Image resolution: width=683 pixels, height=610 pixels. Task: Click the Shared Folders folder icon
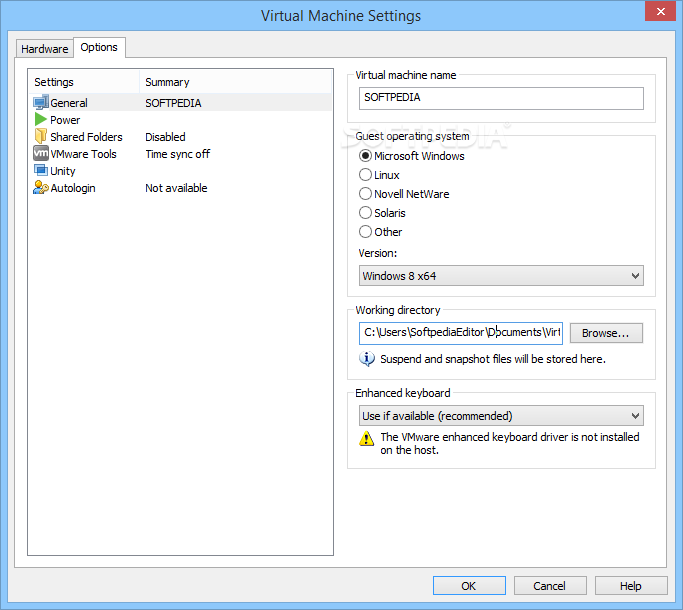[41, 136]
